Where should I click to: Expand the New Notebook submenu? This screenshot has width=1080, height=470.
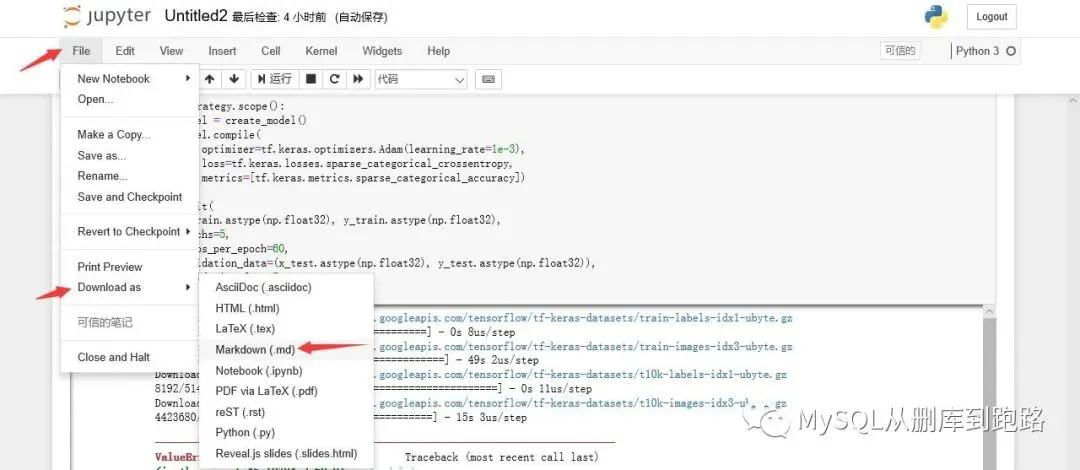130,79
